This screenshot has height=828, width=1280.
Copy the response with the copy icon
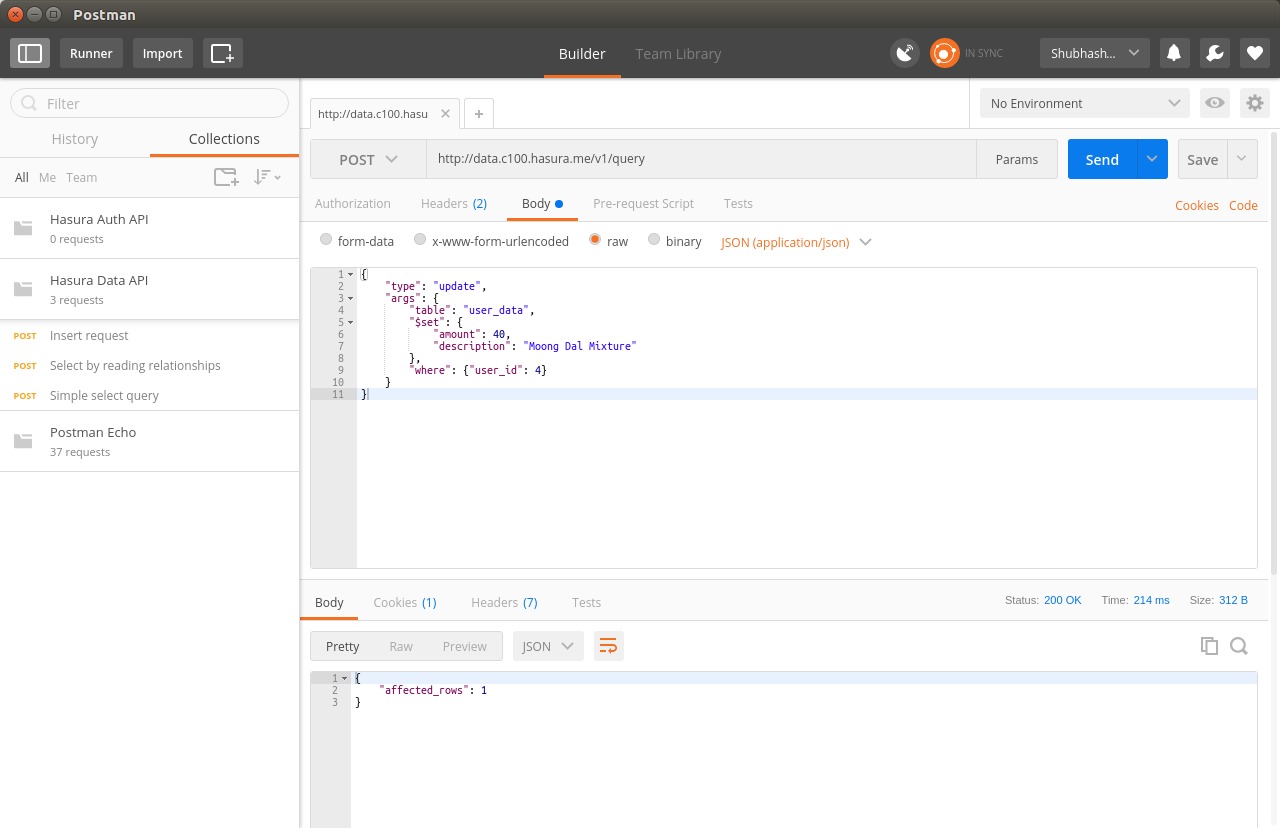tap(1209, 646)
